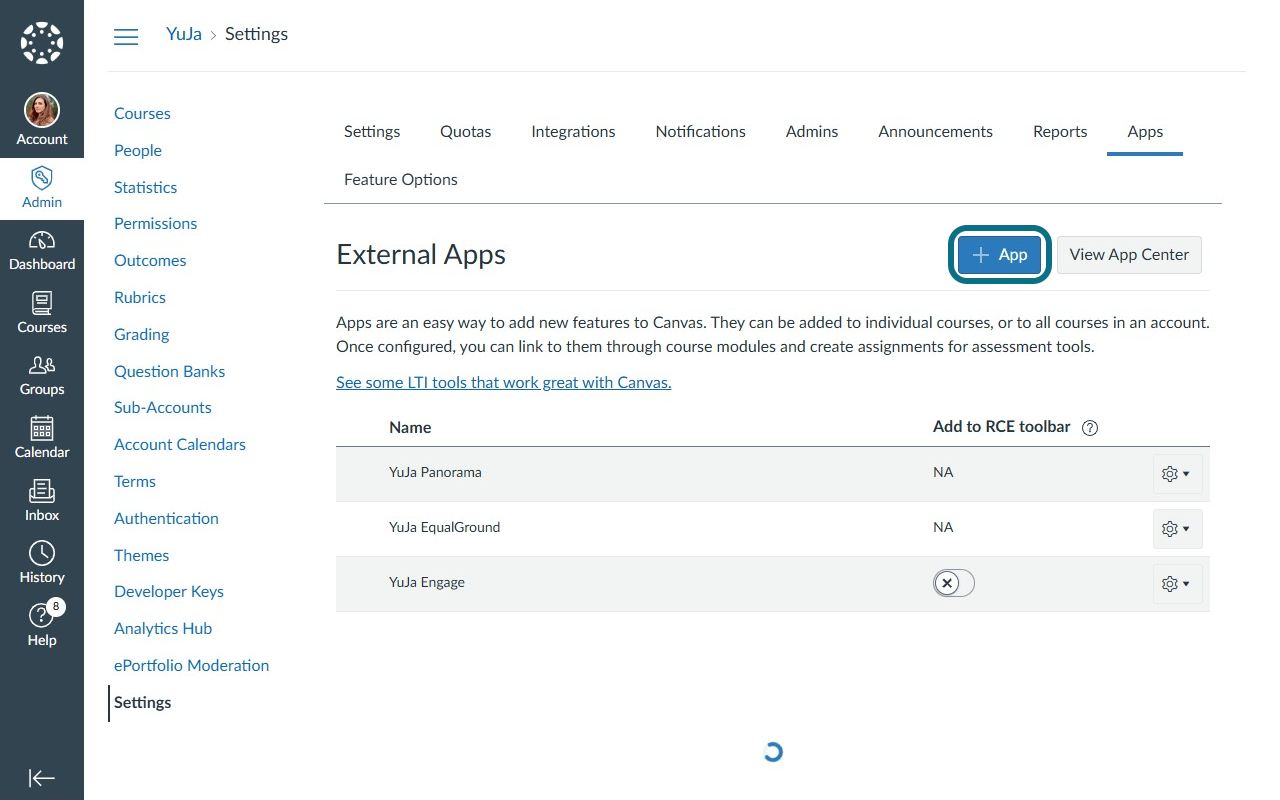Click the Name column header
The width and height of the screenshot is (1280, 800).
[410, 428]
